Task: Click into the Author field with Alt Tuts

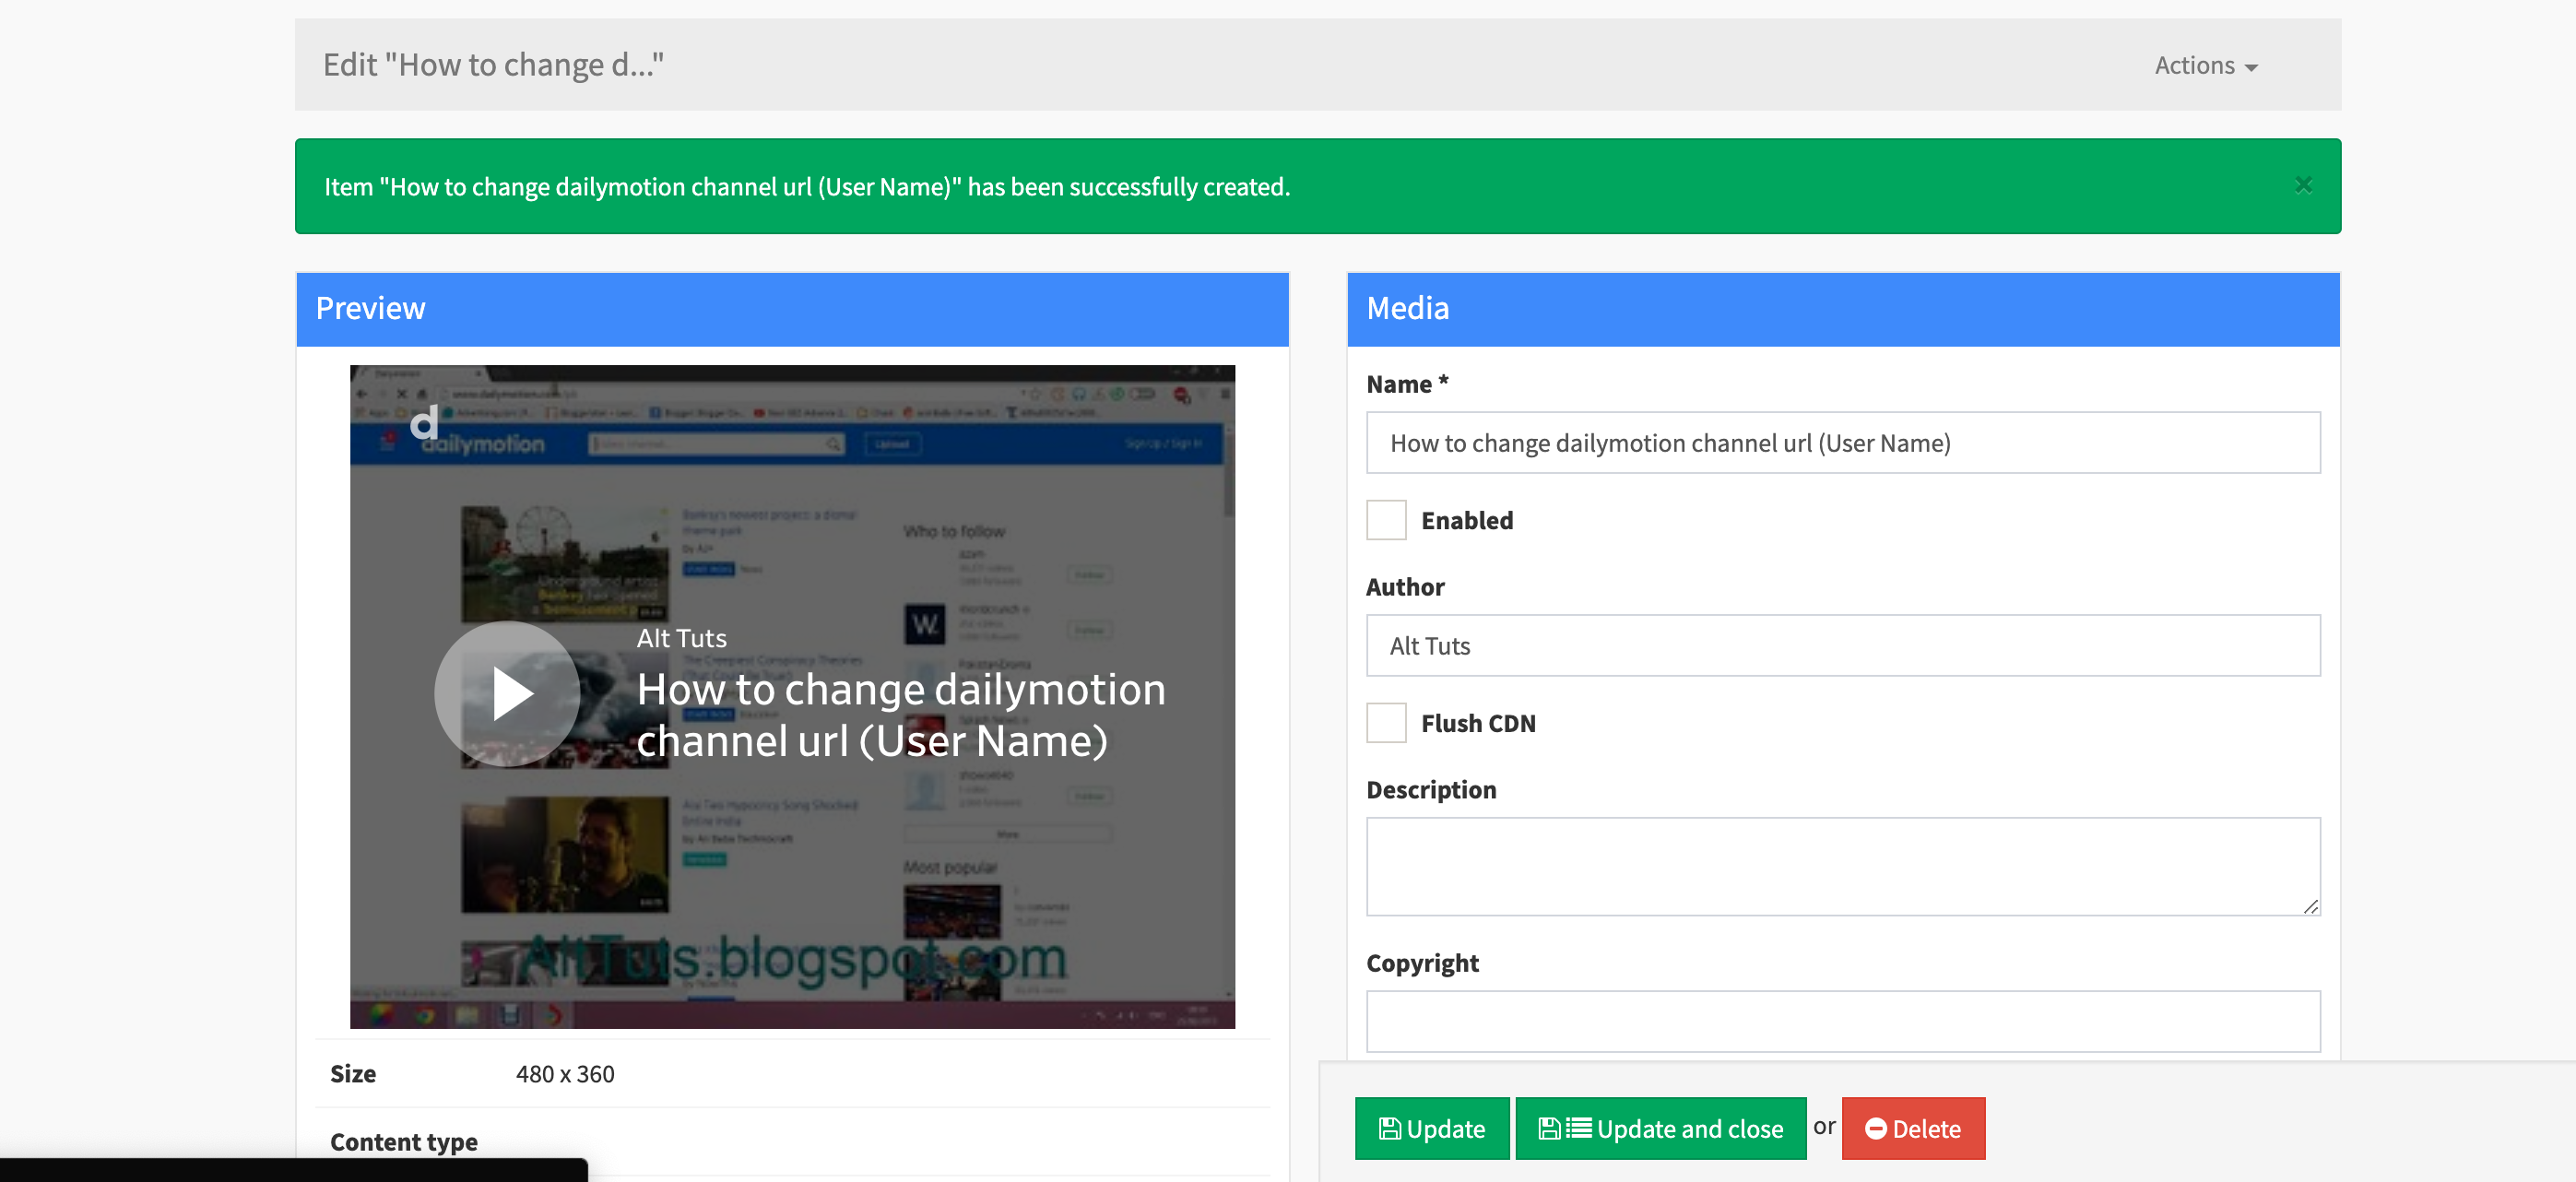Action: [1842, 646]
